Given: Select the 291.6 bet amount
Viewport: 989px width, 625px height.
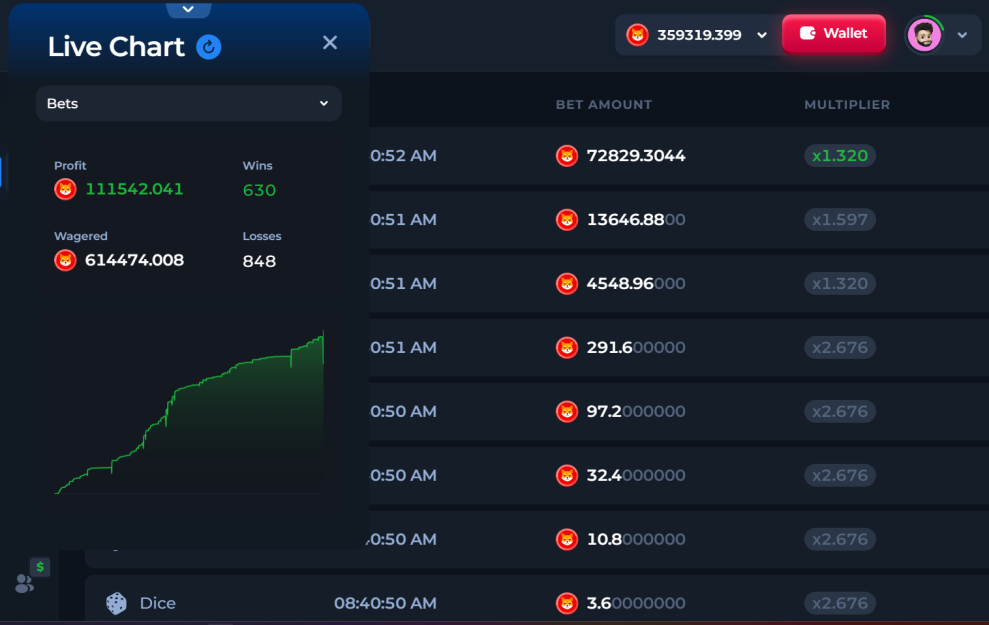Looking at the screenshot, I should (636, 348).
